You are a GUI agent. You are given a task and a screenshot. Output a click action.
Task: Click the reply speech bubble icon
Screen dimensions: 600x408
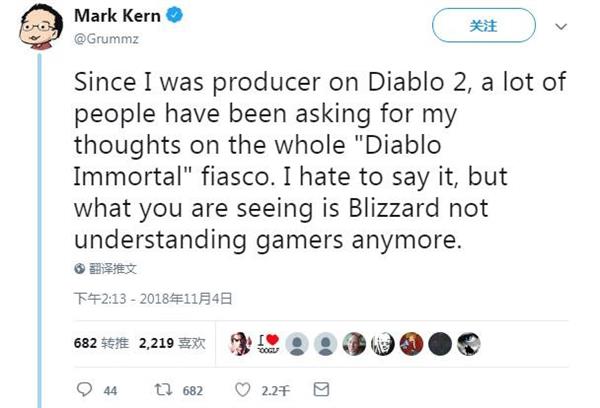coord(84,389)
